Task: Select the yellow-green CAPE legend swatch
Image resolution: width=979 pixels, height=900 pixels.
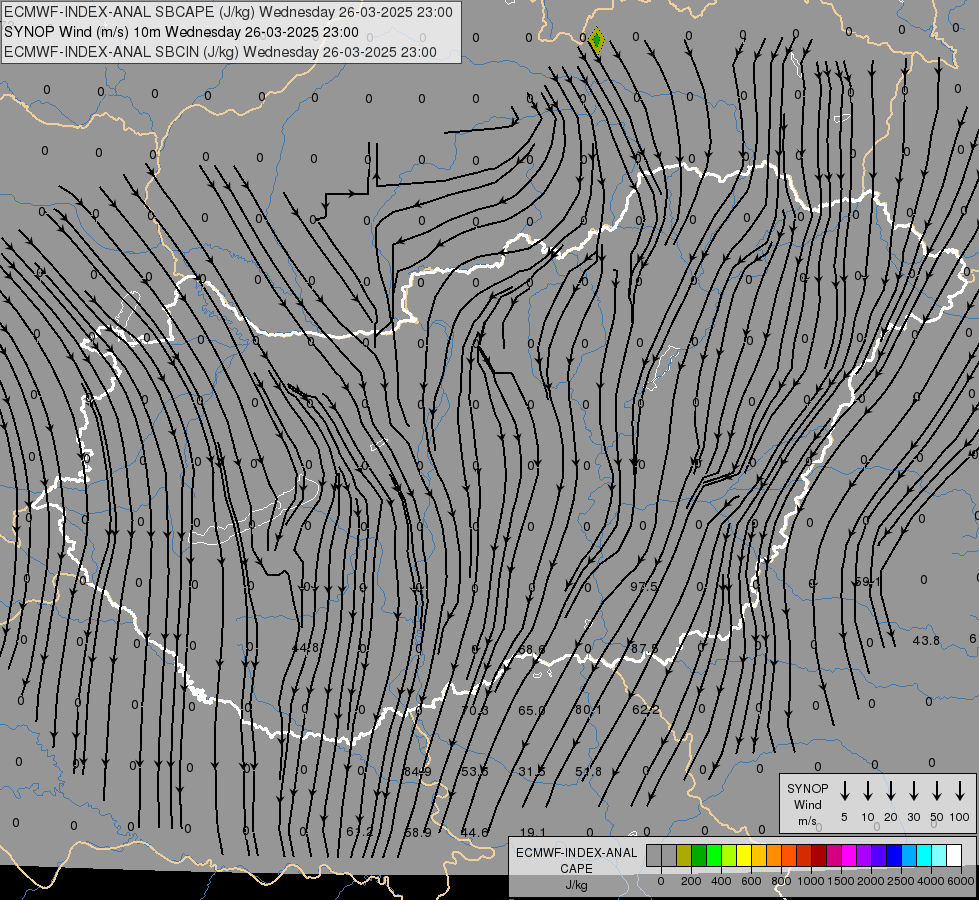Action: tap(729, 855)
